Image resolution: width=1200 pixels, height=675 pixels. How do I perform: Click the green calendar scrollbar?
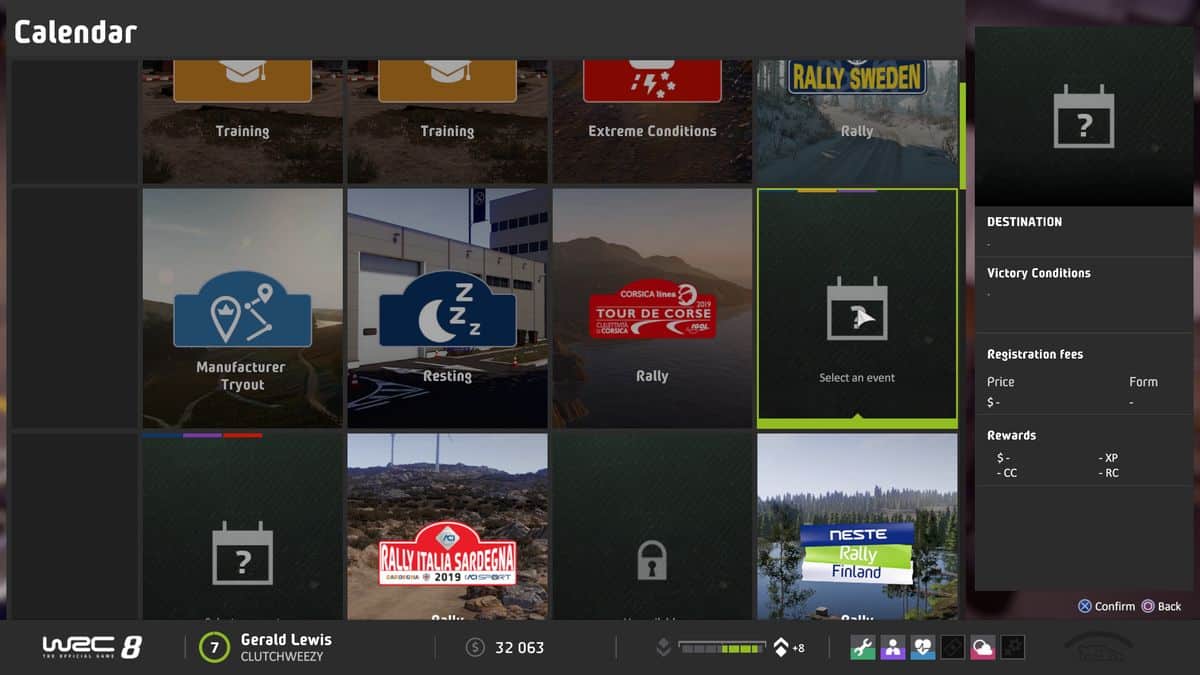[x=963, y=135]
